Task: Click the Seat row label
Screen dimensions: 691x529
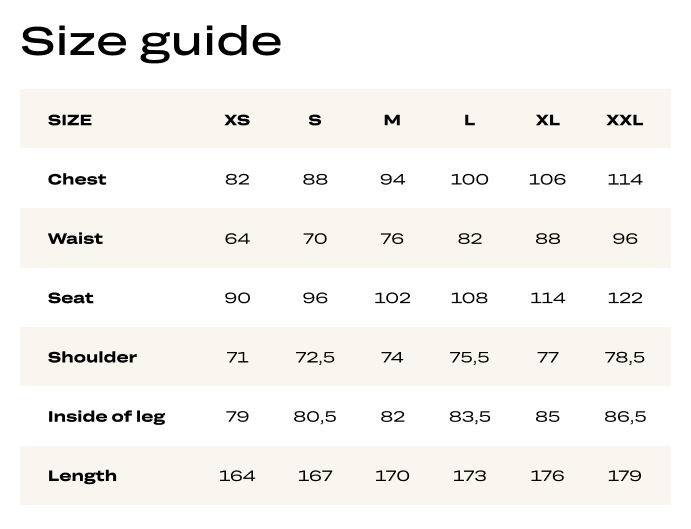Action: (71, 298)
